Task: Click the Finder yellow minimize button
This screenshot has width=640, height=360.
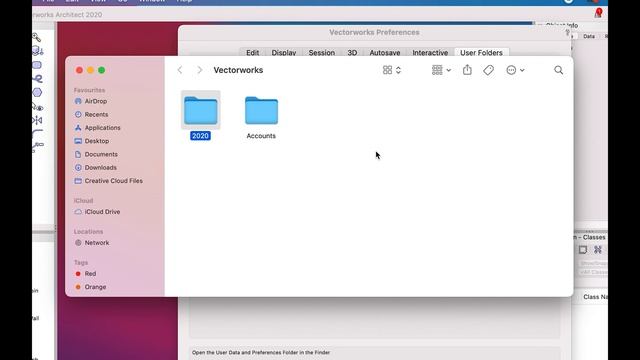Action: click(91, 70)
